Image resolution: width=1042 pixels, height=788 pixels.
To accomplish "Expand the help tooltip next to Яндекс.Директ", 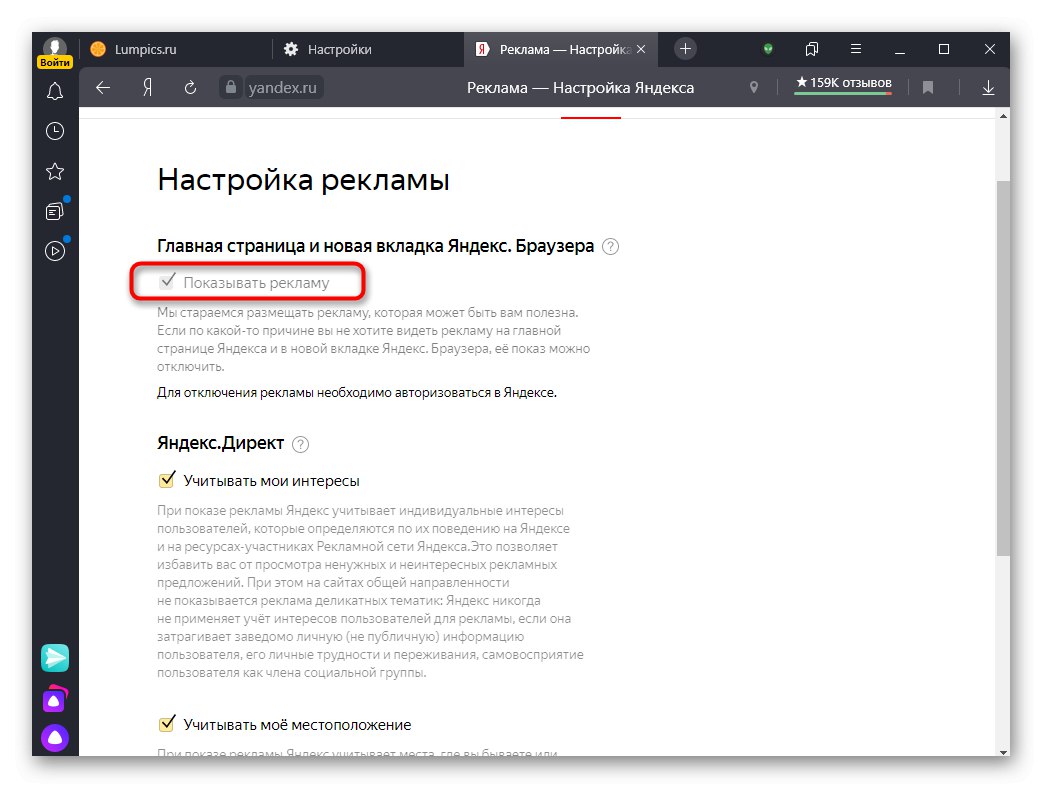I will (x=300, y=443).
